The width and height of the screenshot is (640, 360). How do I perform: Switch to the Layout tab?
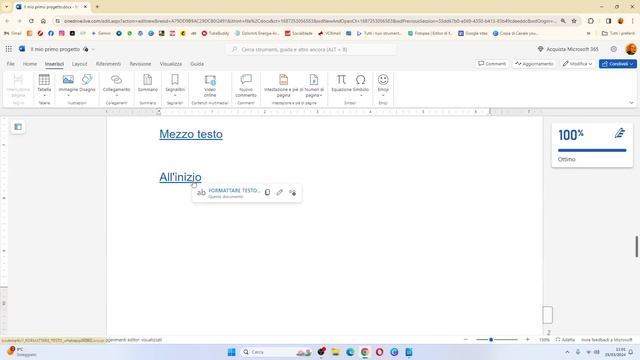(x=79, y=64)
